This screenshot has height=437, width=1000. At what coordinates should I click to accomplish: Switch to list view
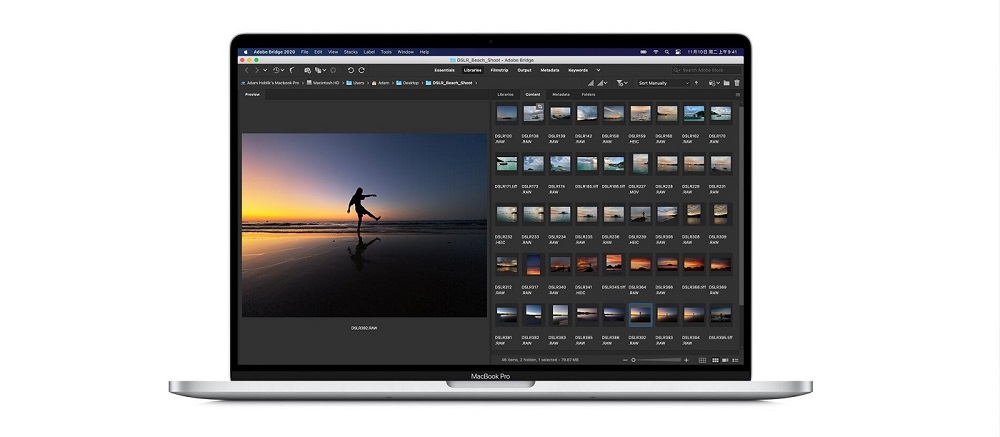[x=735, y=360]
